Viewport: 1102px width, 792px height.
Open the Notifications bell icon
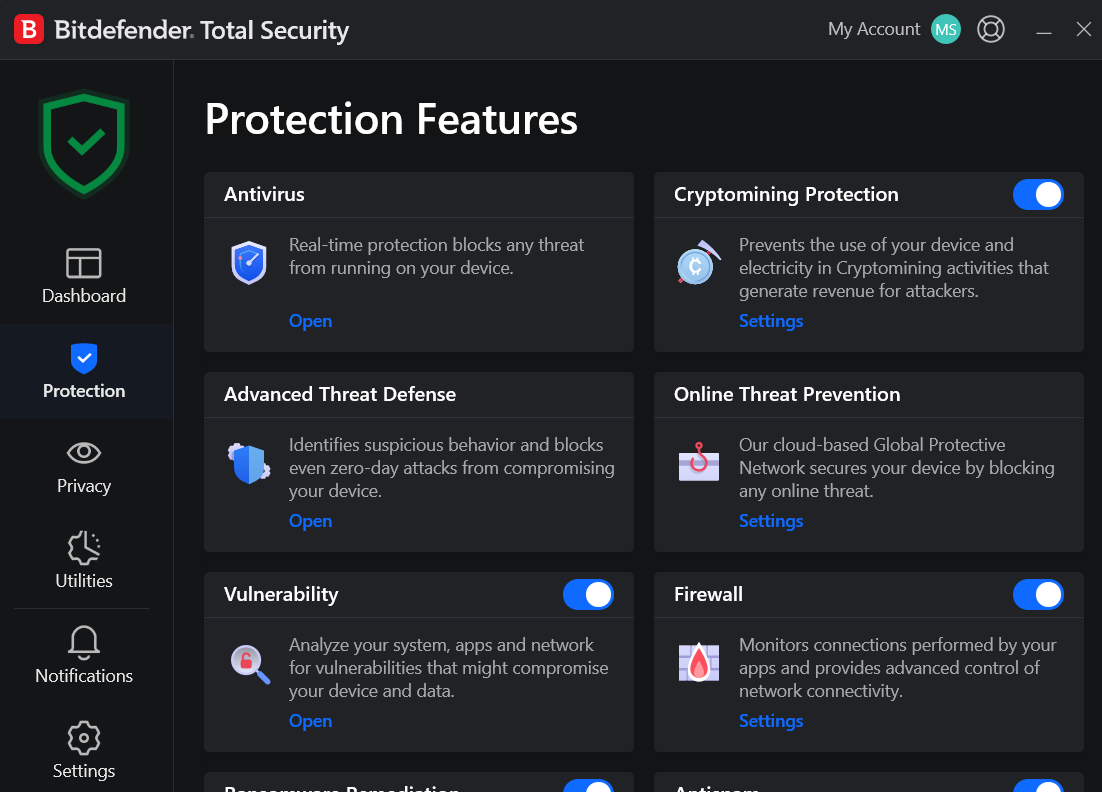click(x=84, y=642)
